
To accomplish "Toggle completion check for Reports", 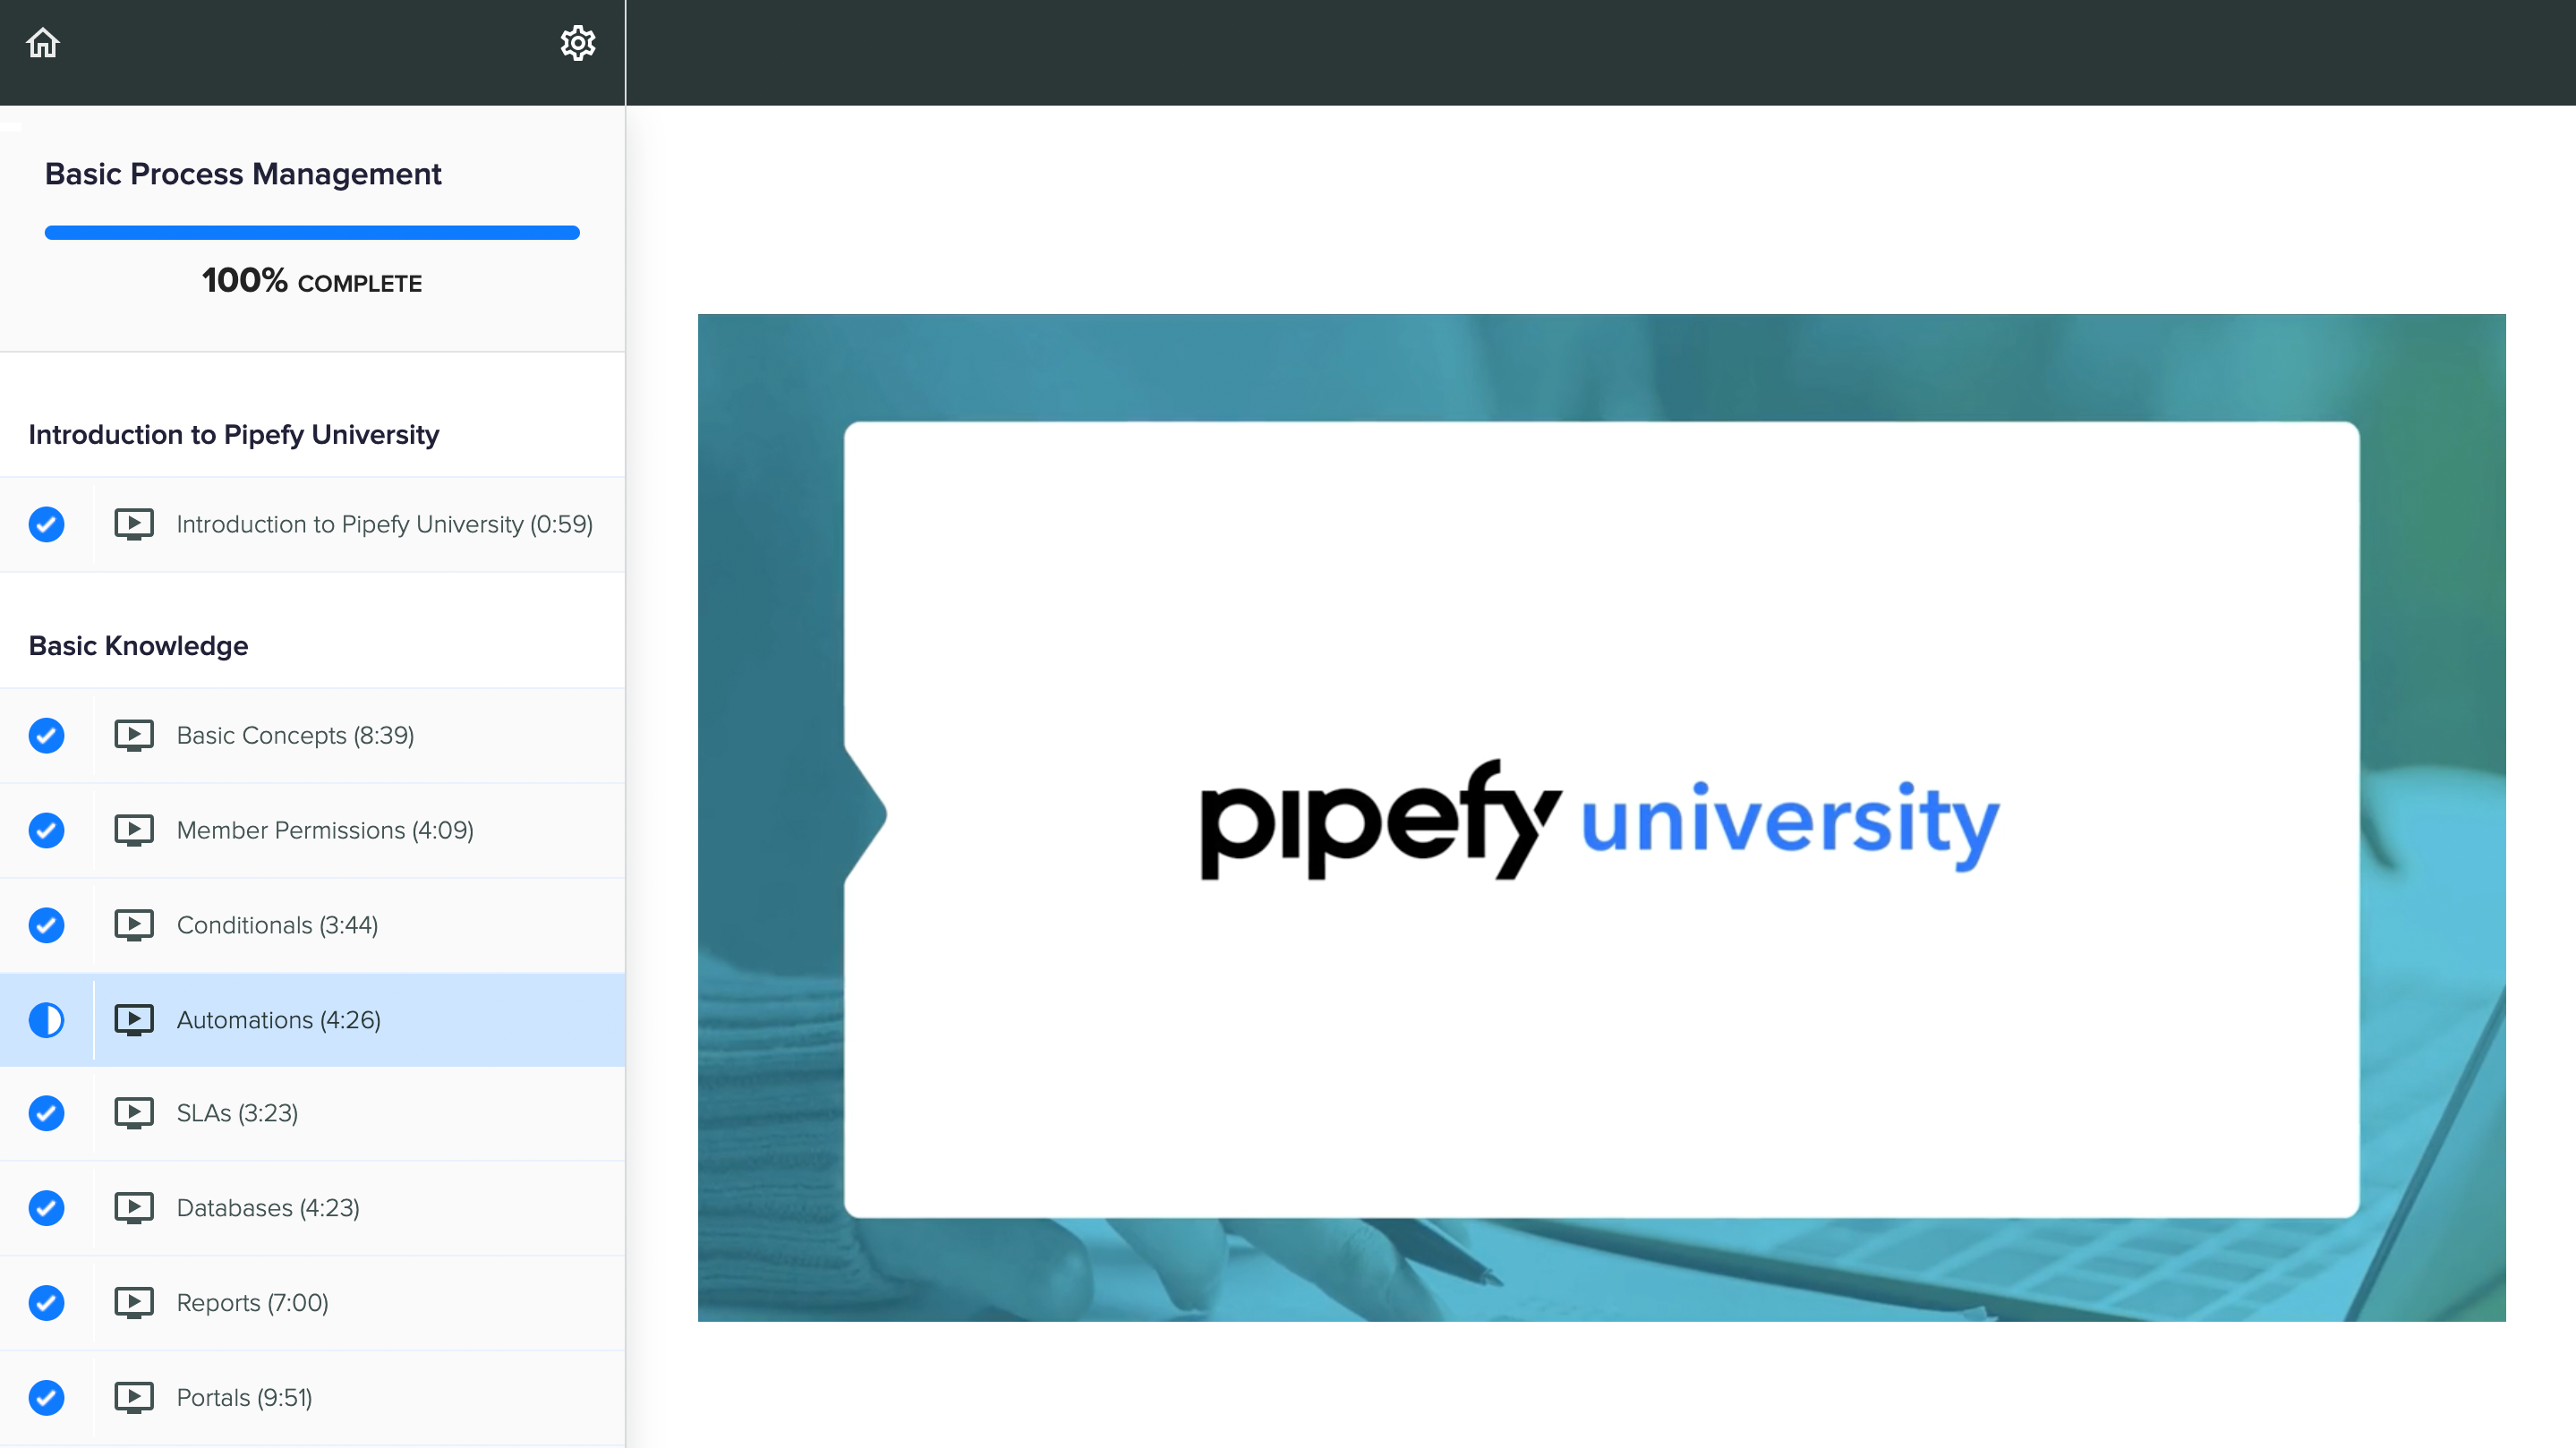I will point(46,1303).
